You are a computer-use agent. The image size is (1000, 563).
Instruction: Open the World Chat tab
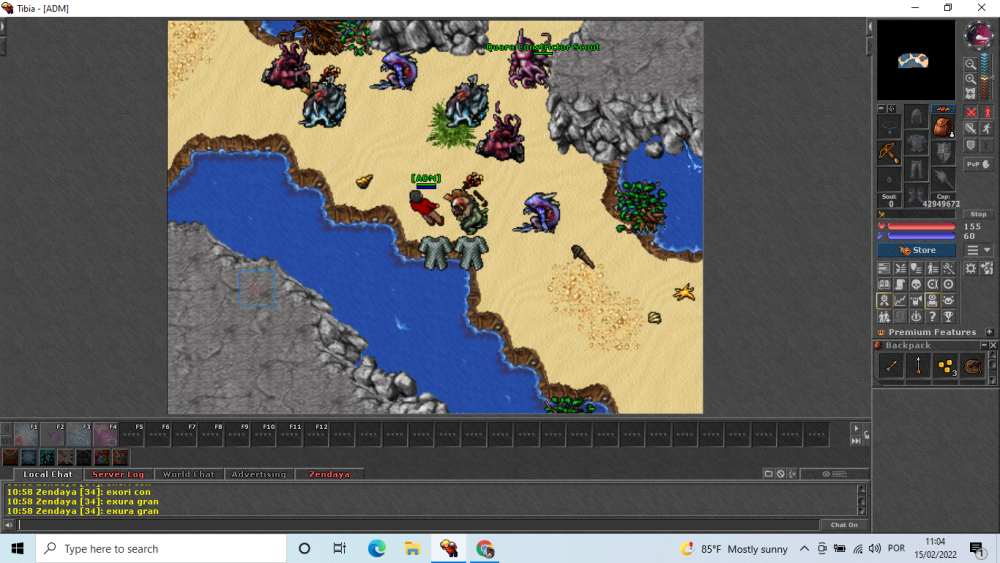pos(189,474)
